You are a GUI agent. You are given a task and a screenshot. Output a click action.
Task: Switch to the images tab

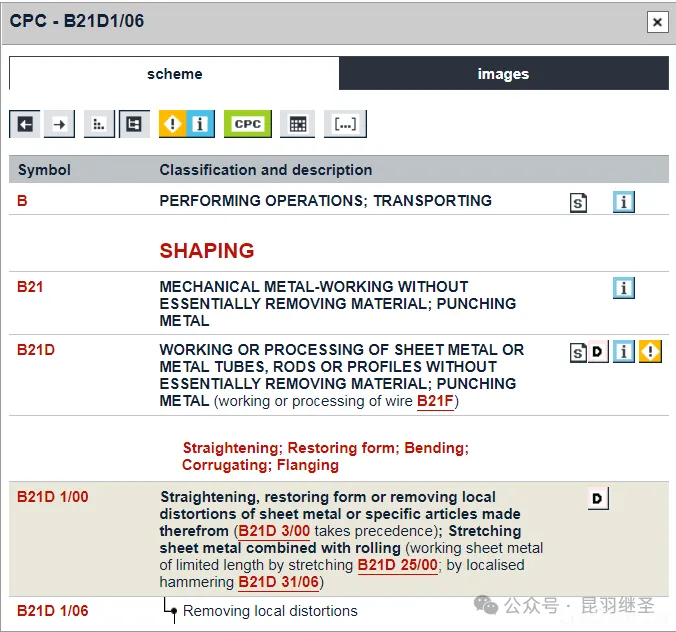[503, 74]
